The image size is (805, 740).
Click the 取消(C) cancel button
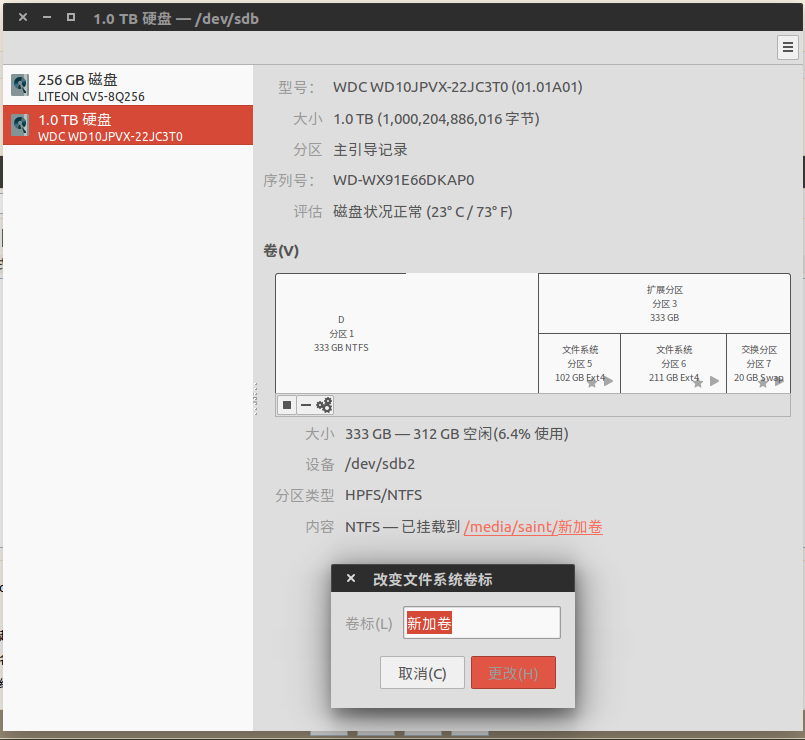422,673
